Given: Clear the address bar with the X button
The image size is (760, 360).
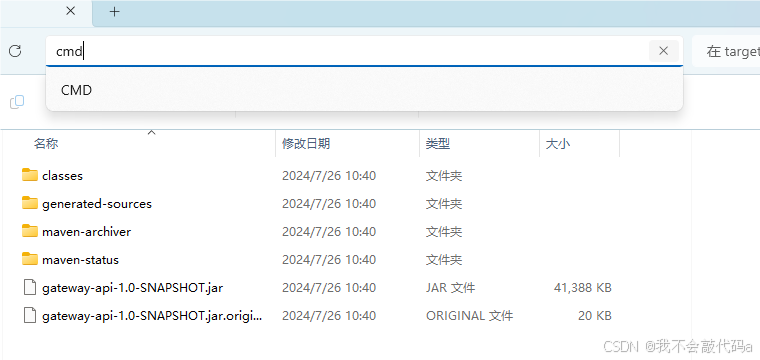Looking at the screenshot, I should tap(664, 51).
